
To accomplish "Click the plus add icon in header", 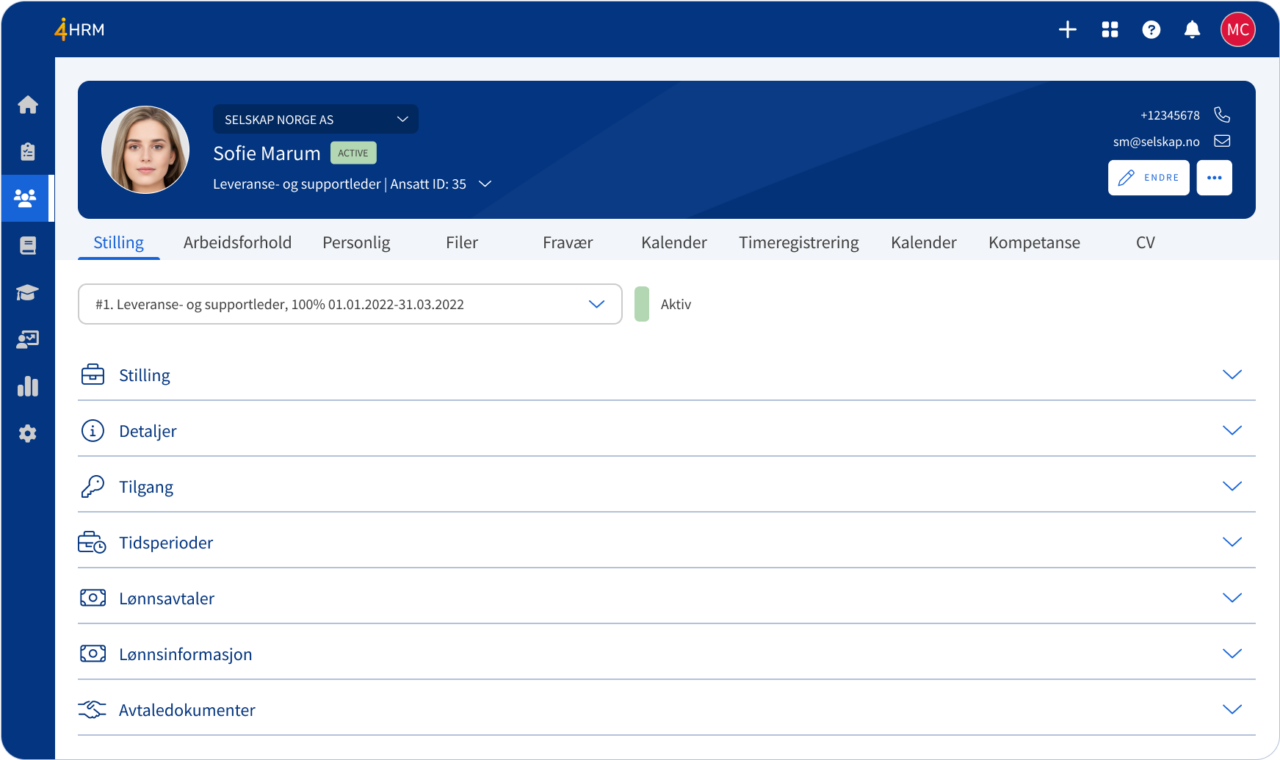I will 1068,29.
